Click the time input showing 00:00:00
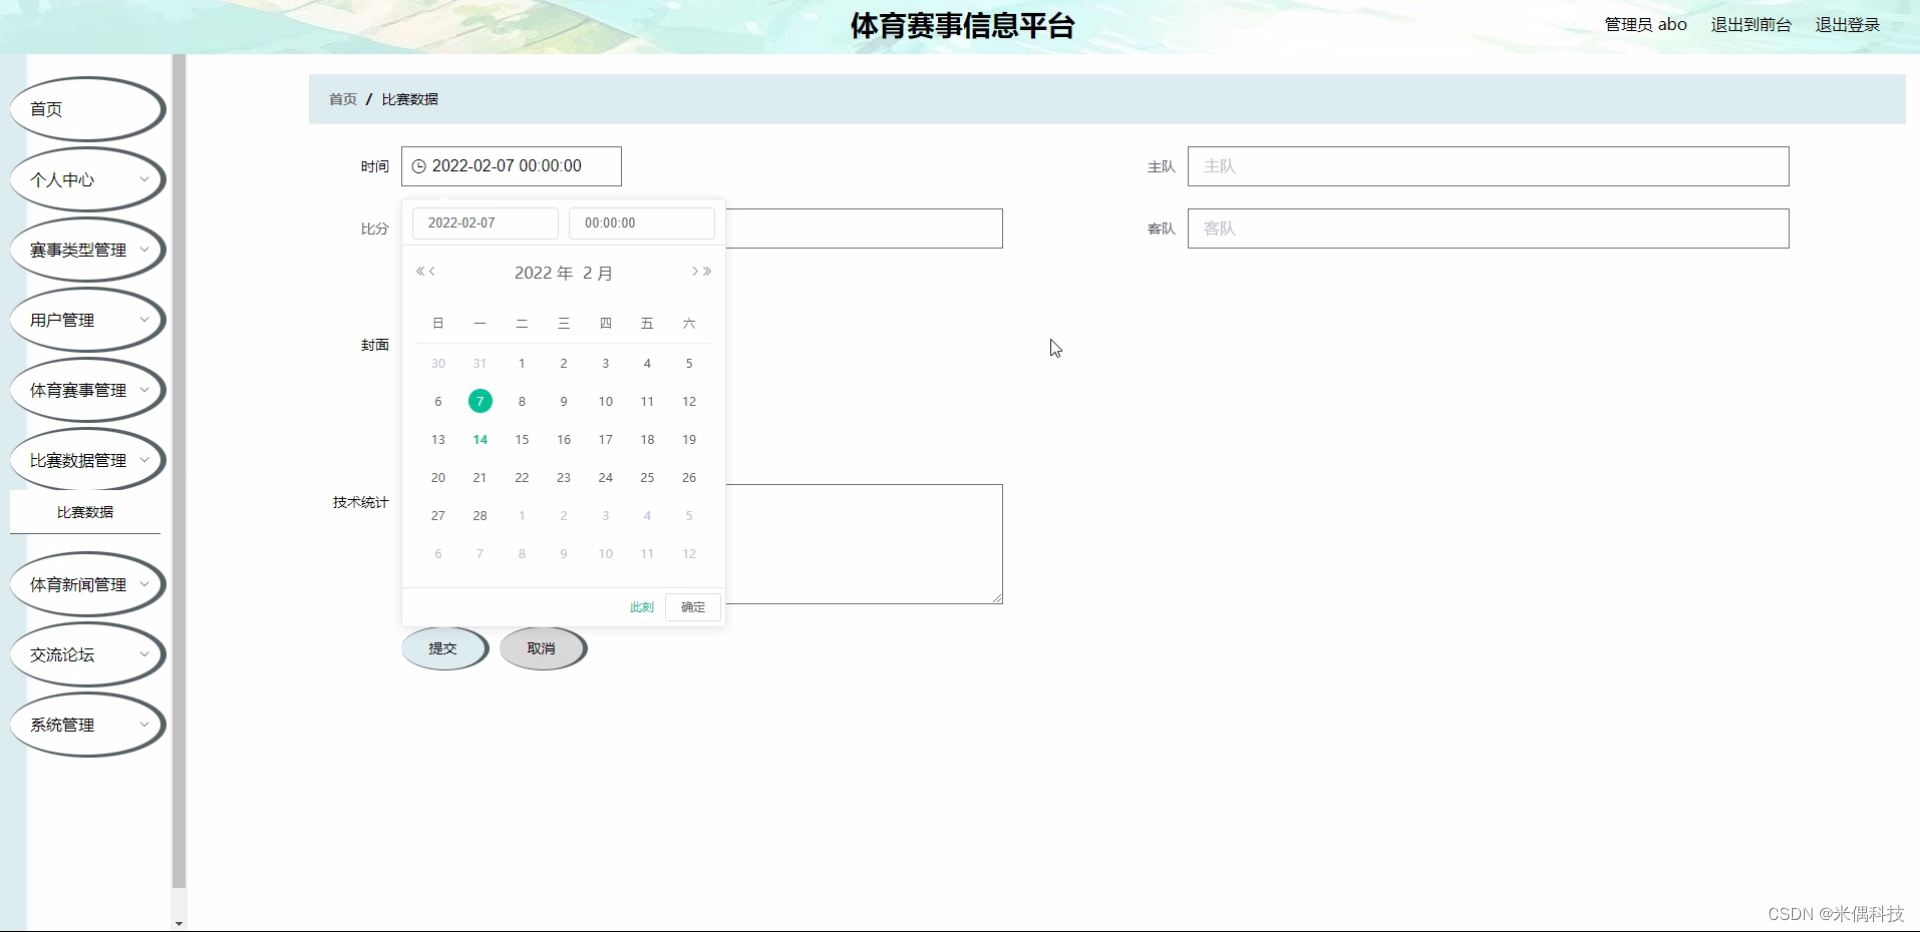This screenshot has height=932, width=1920. 641,222
